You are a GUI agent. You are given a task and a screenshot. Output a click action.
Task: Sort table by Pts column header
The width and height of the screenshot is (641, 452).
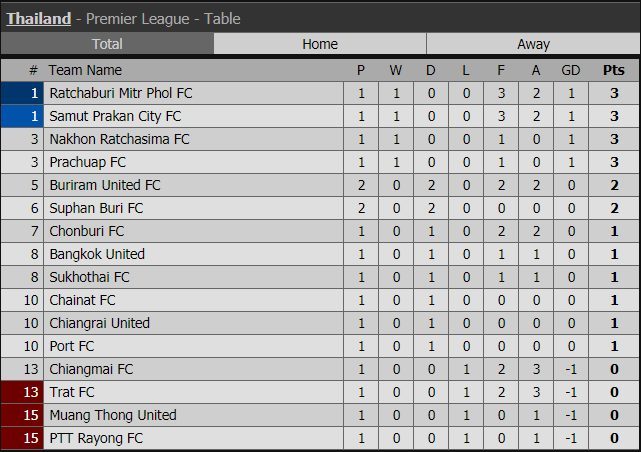coord(613,70)
